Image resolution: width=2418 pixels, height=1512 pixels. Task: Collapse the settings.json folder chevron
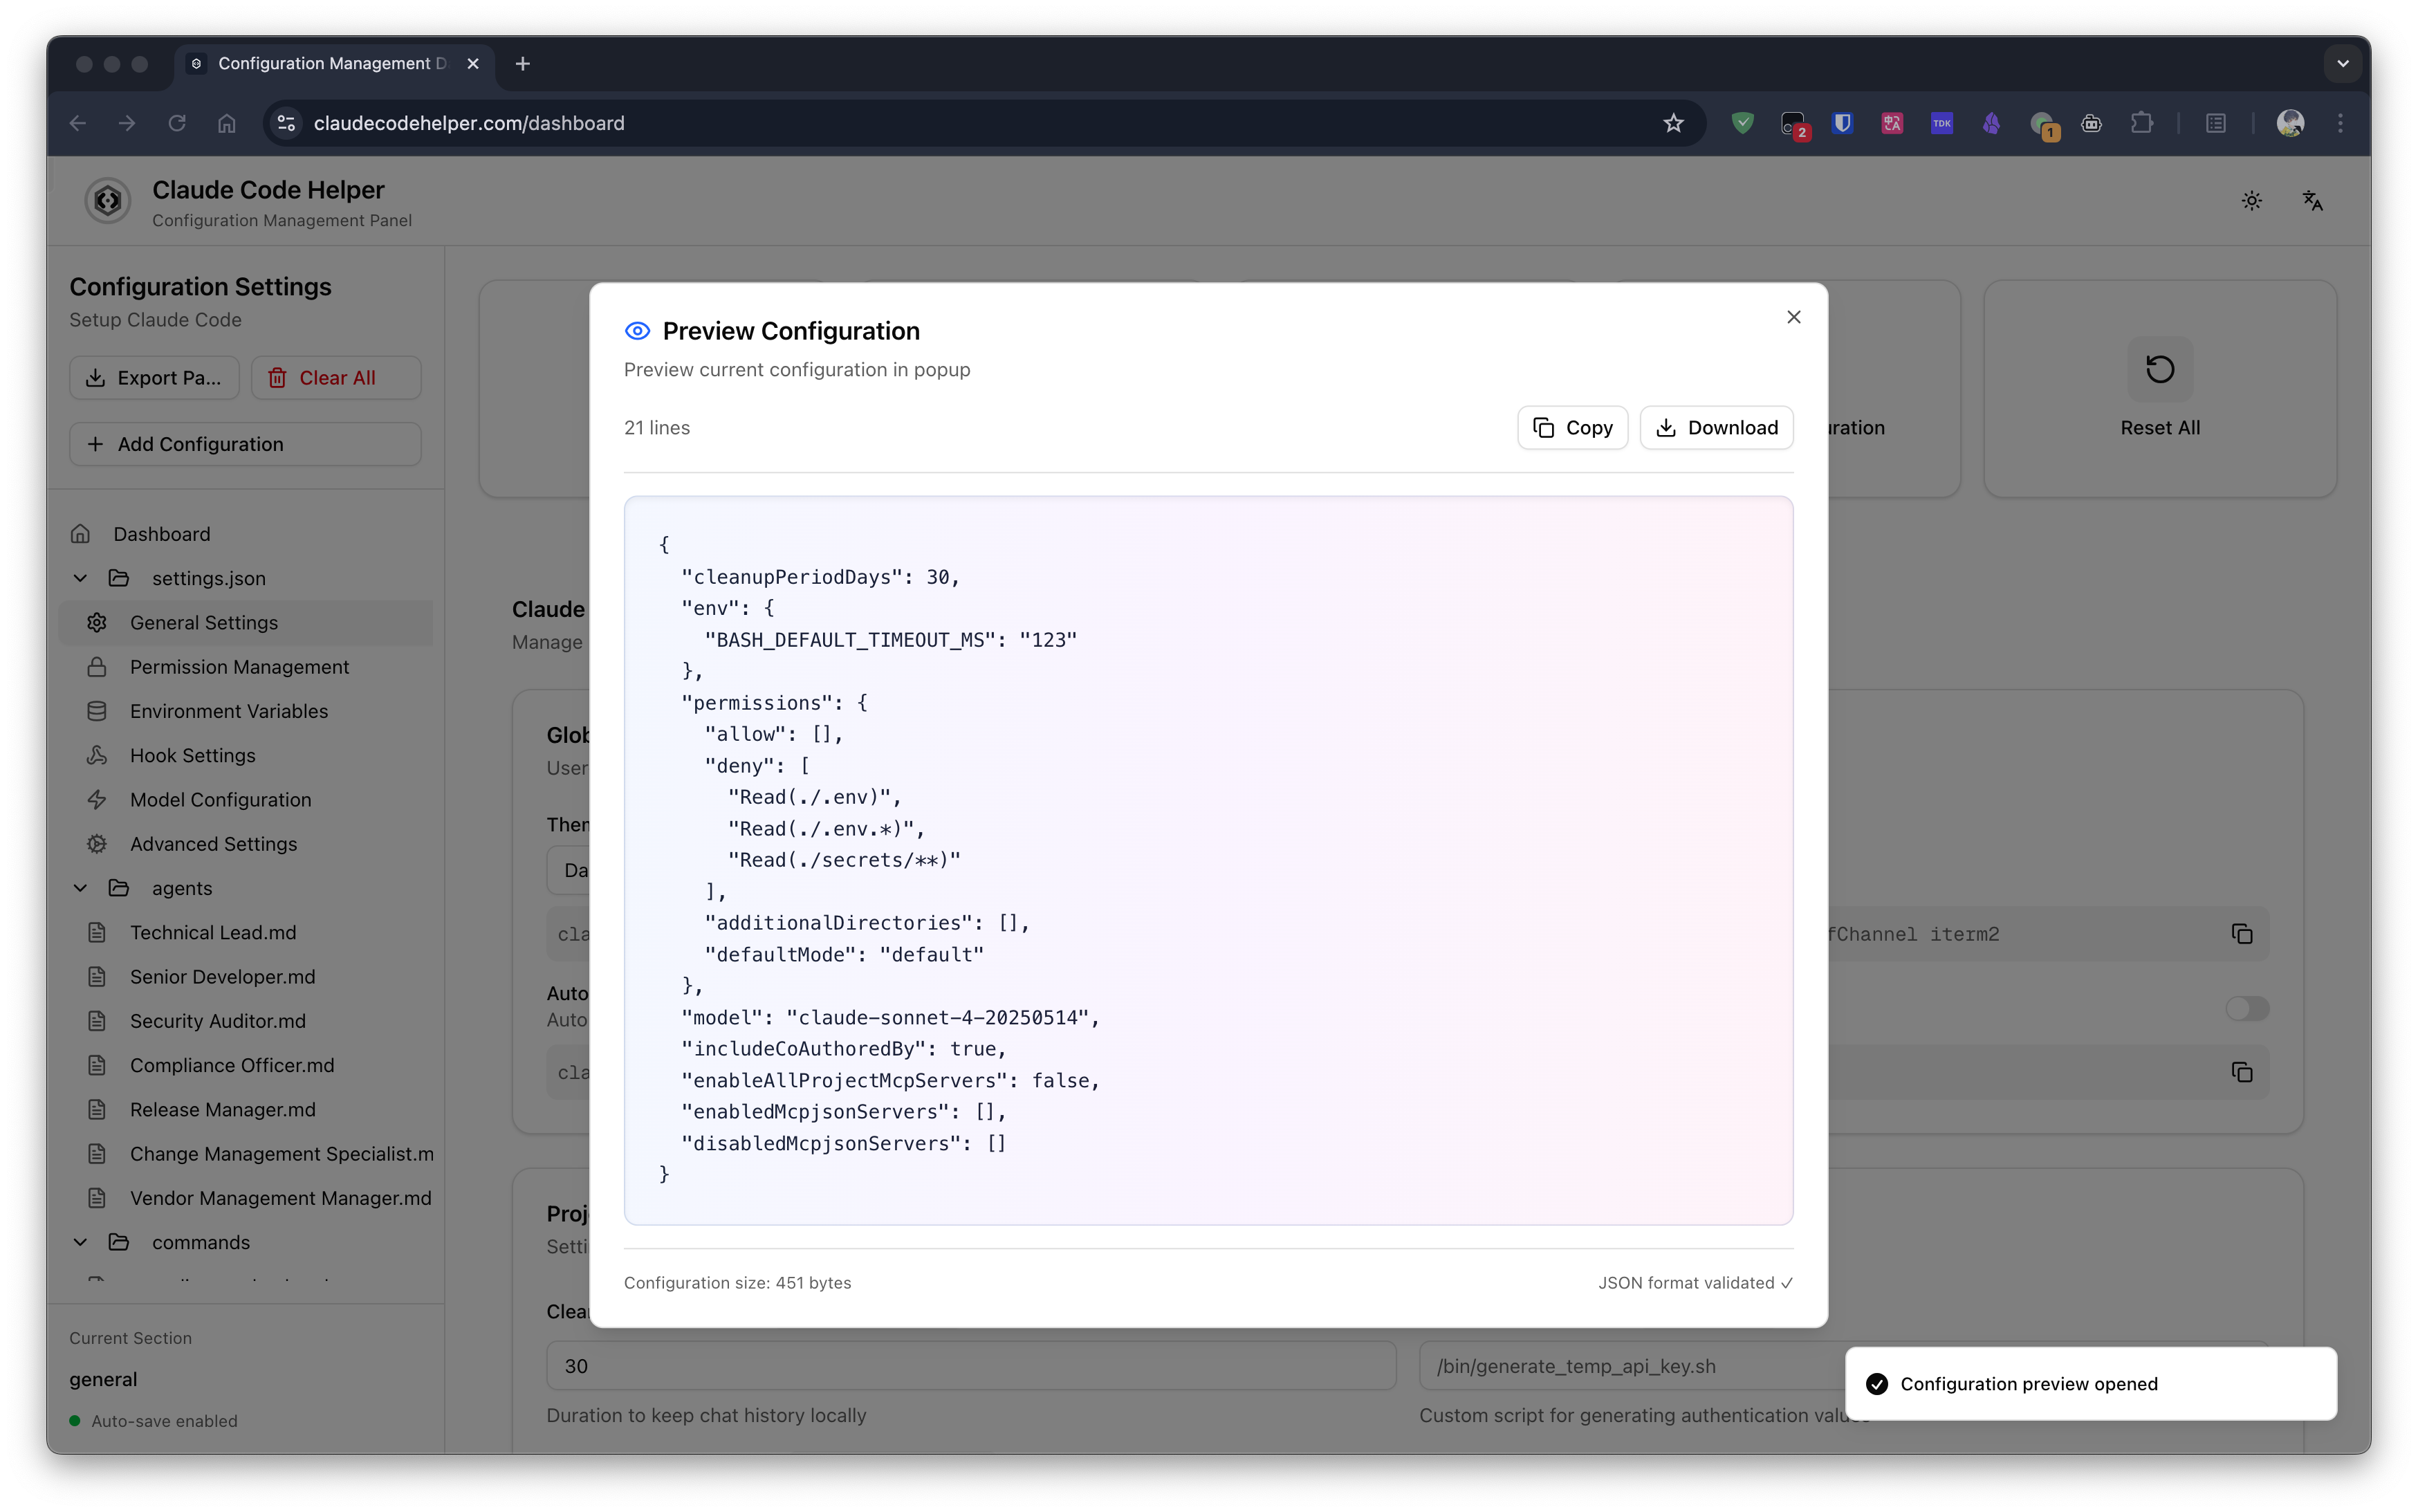pyautogui.click(x=81, y=578)
